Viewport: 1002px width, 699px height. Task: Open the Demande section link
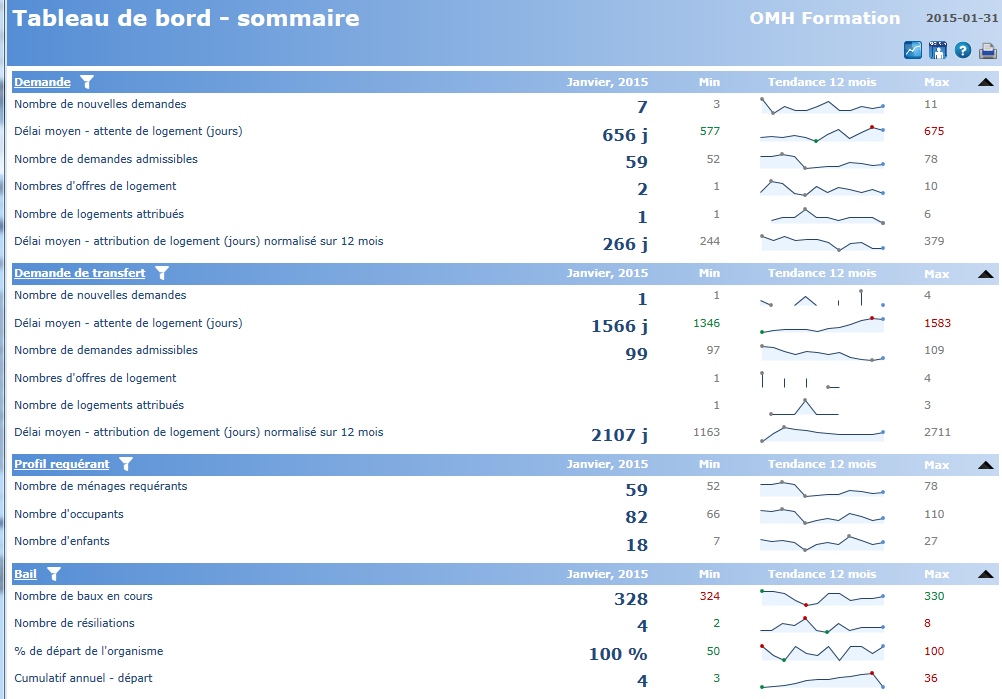pyautogui.click(x=42, y=82)
